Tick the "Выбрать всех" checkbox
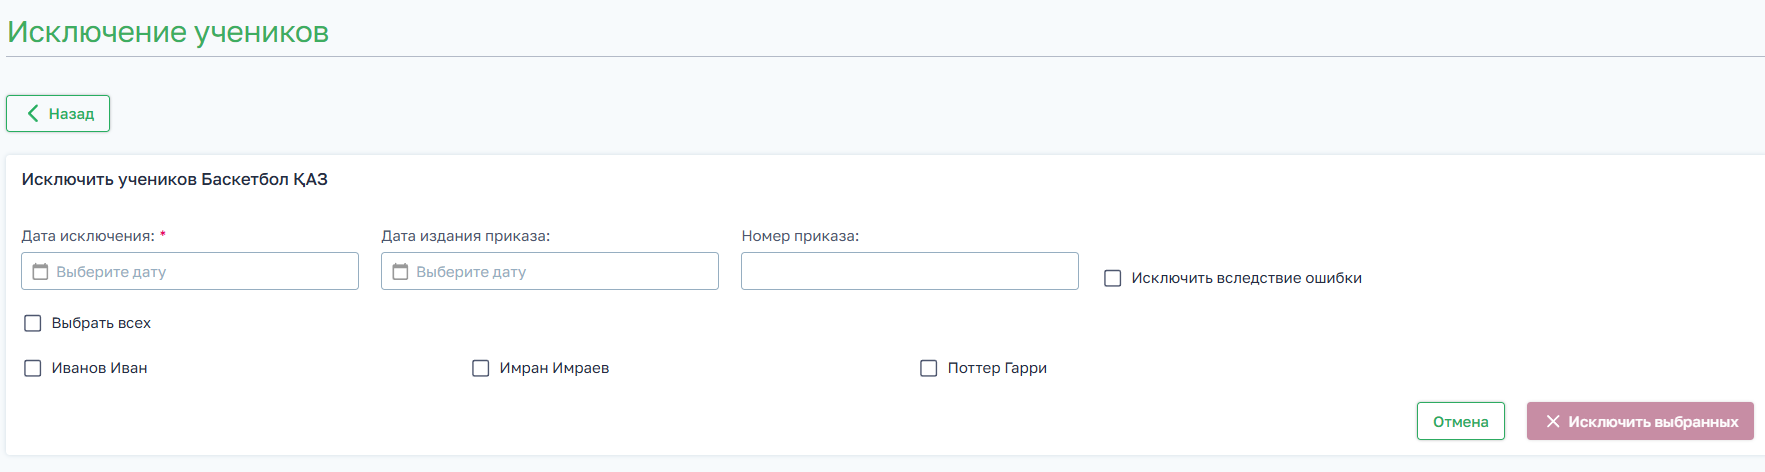Image resolution: width=1765 pixels, height=472 pixels. click(x=33, y=323)
